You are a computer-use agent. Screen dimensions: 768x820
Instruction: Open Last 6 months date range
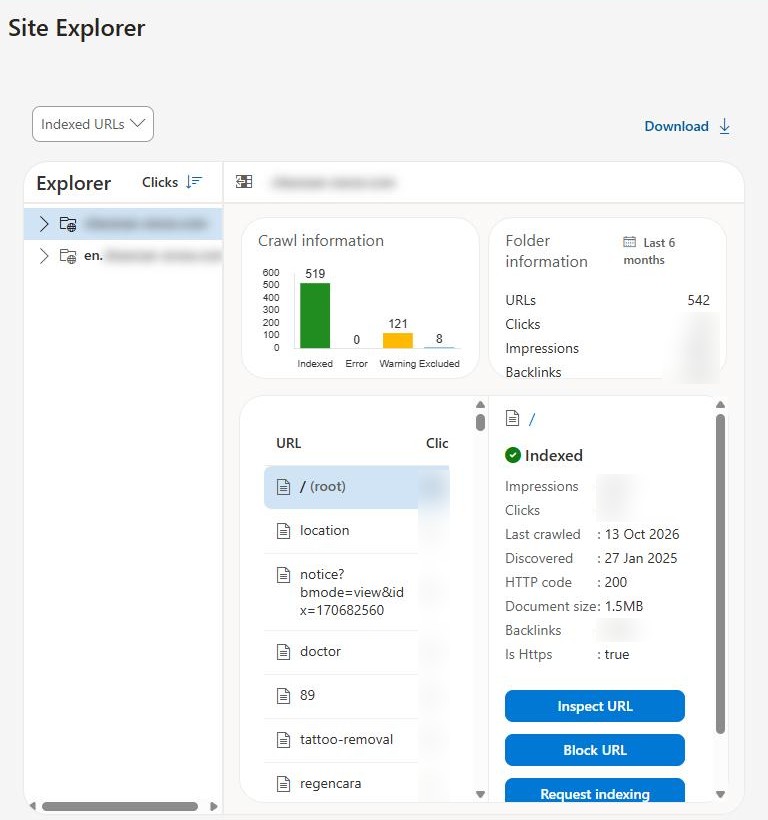coord(649,251)
